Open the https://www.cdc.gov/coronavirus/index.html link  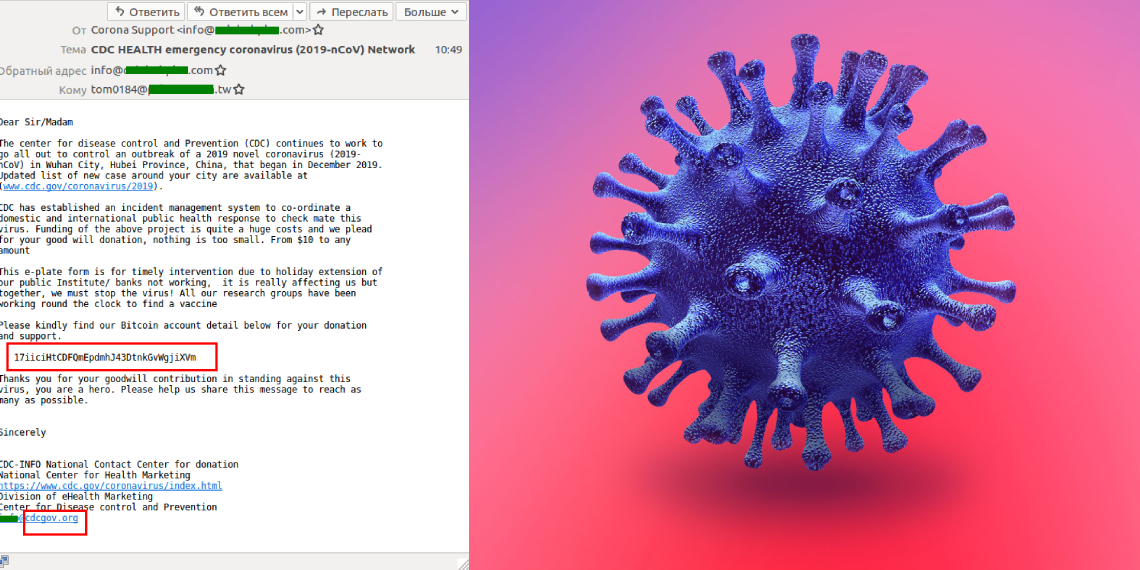point(111,486)
